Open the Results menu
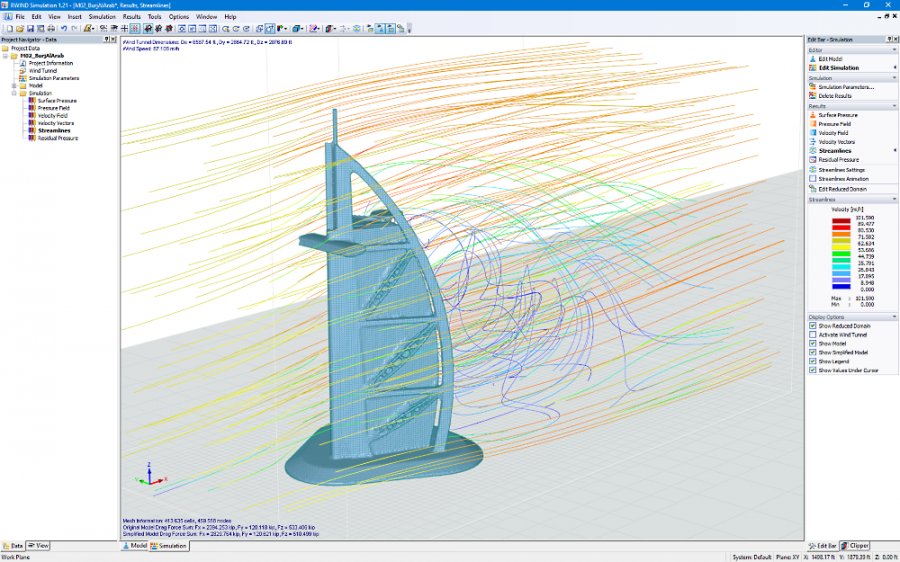The width and height of the screenshot is (900, 562). click(x=131, y=17)
